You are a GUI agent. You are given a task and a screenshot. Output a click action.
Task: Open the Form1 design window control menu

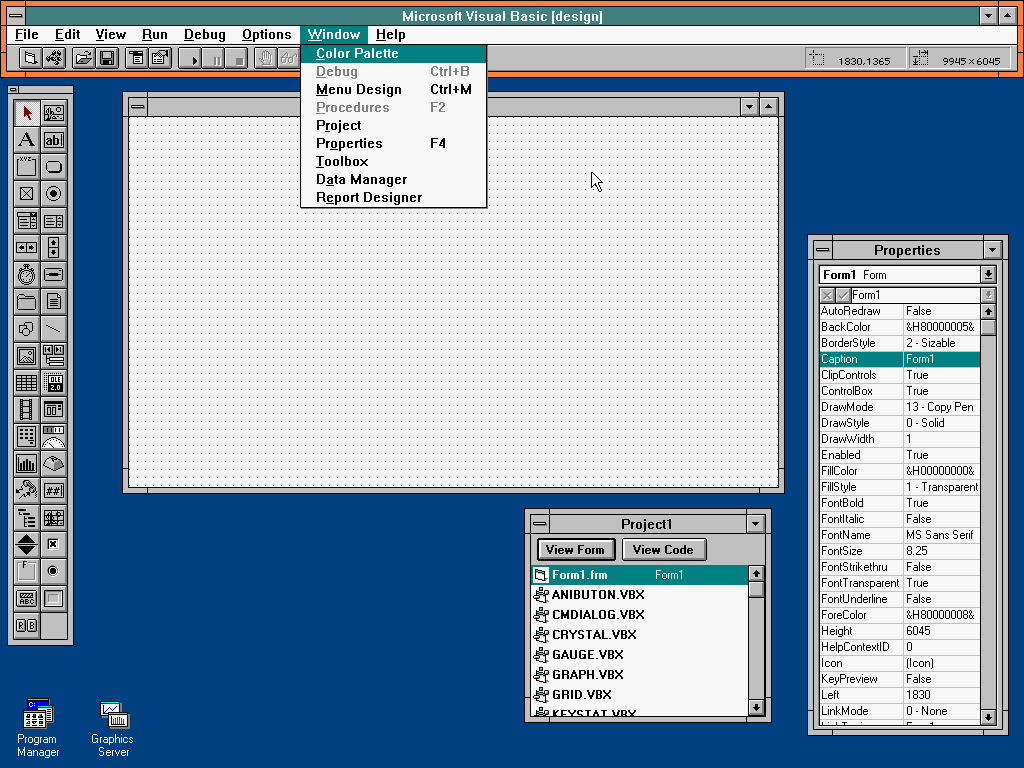point(138,106)
